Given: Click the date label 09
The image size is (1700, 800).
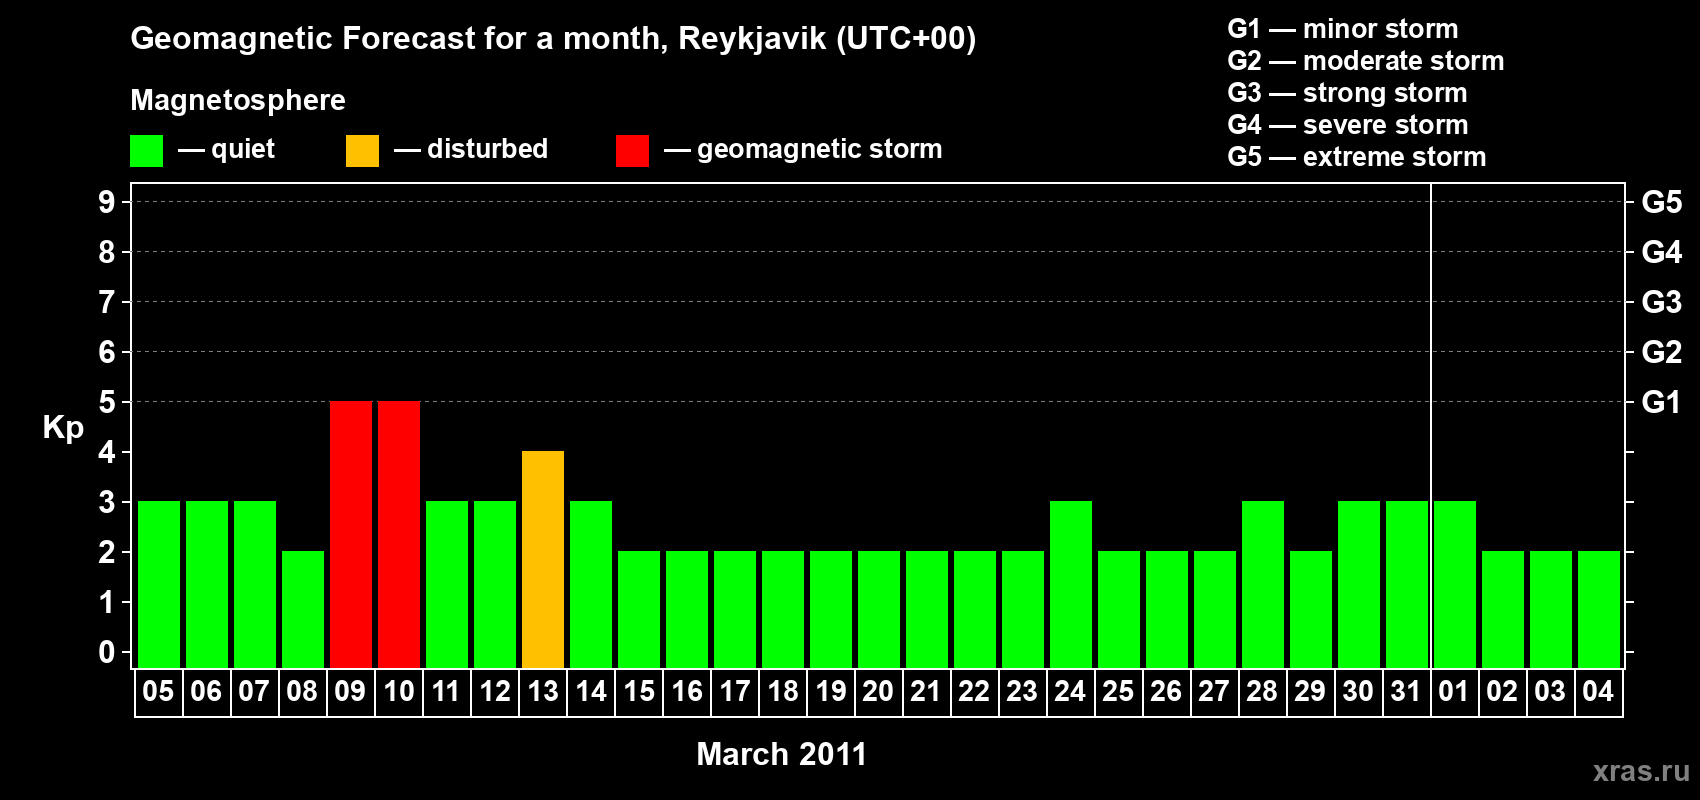Looking at the screenshot, I should [x=350, y=691].
